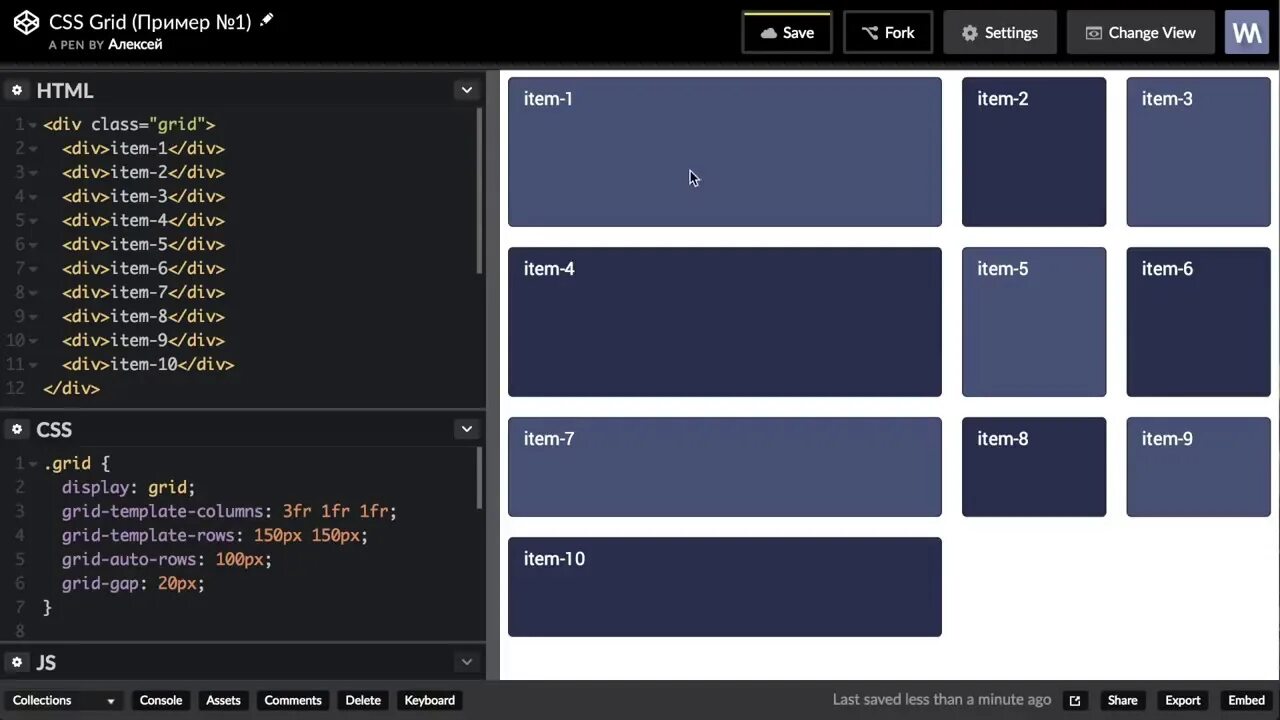Click the CodePen logo
This screenshot has height=720, width=1280.
26,22
